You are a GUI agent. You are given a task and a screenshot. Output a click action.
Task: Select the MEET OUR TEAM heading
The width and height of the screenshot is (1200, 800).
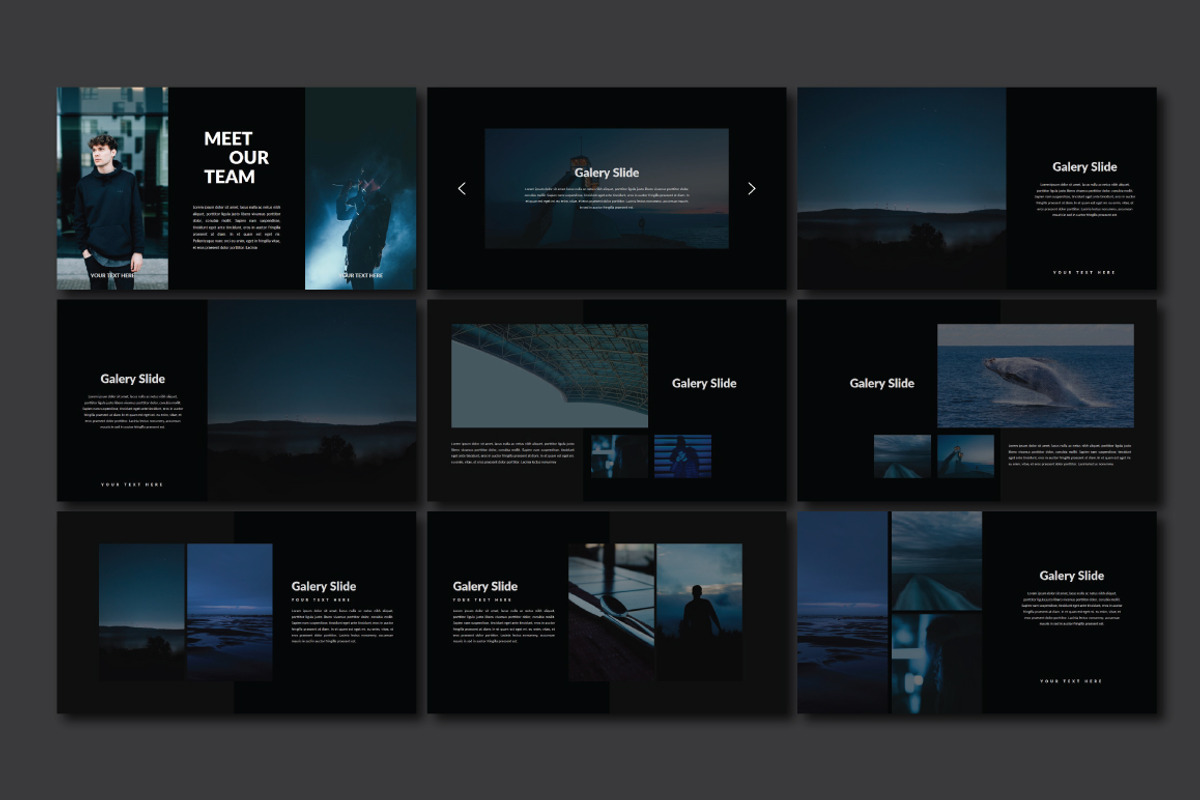pyautogui.click(x=237, y=158)
